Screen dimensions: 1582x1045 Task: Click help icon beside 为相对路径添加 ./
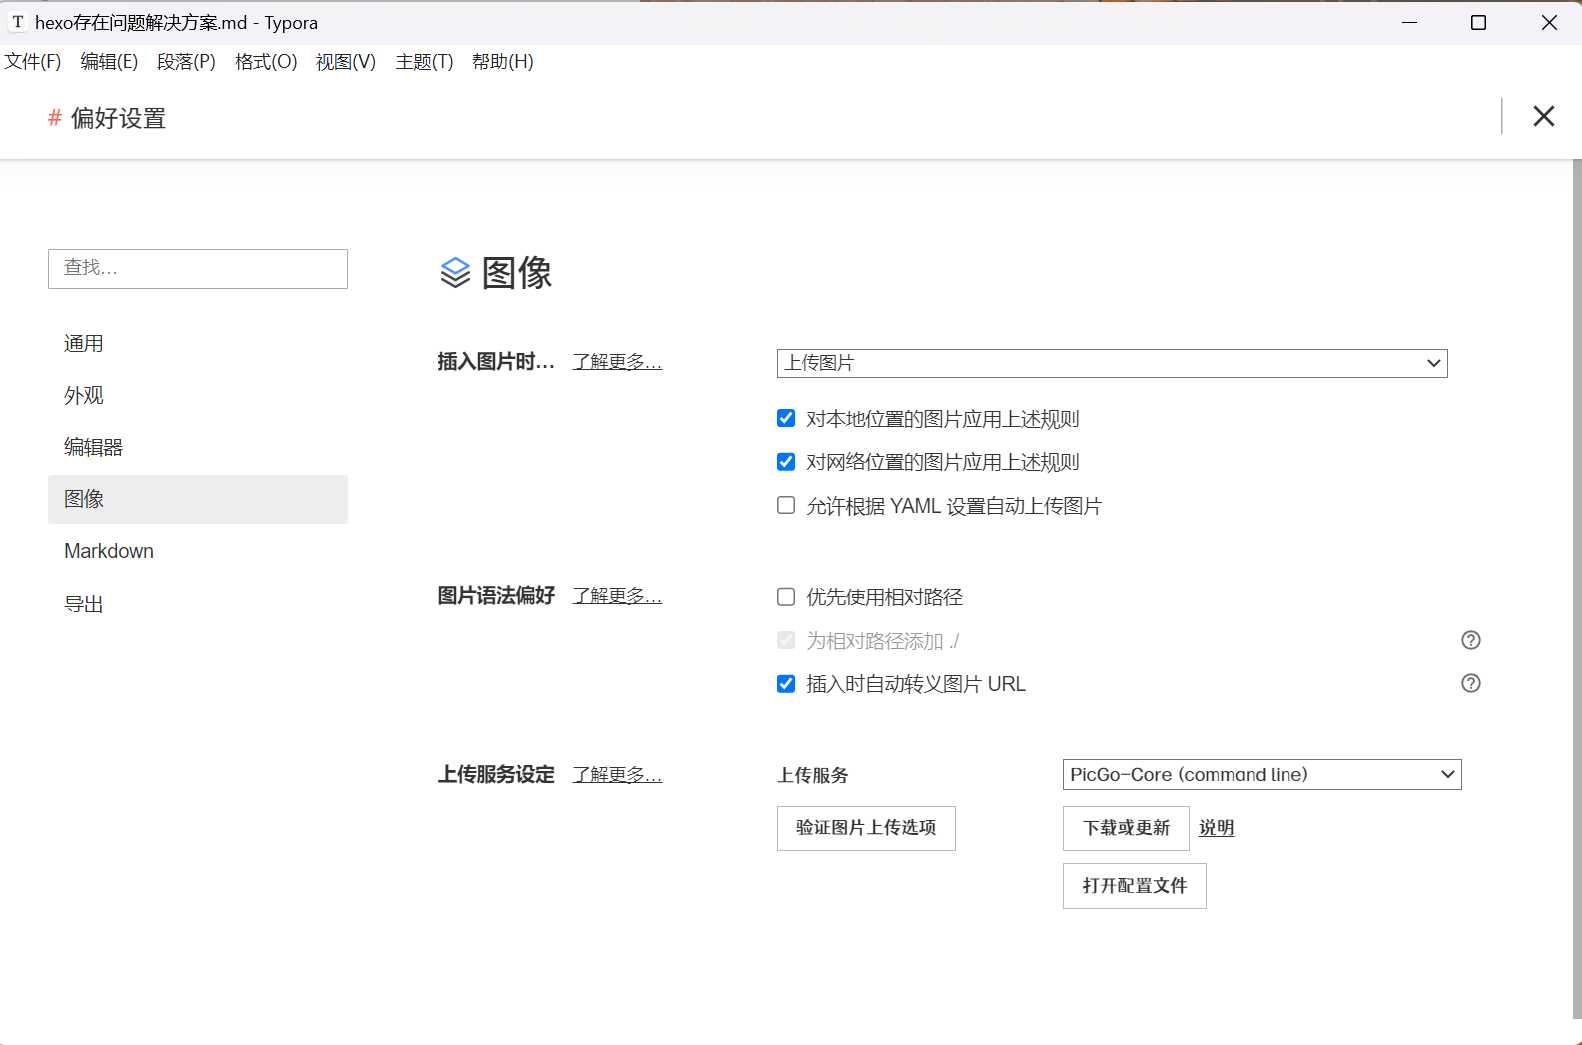(1470, 640)
